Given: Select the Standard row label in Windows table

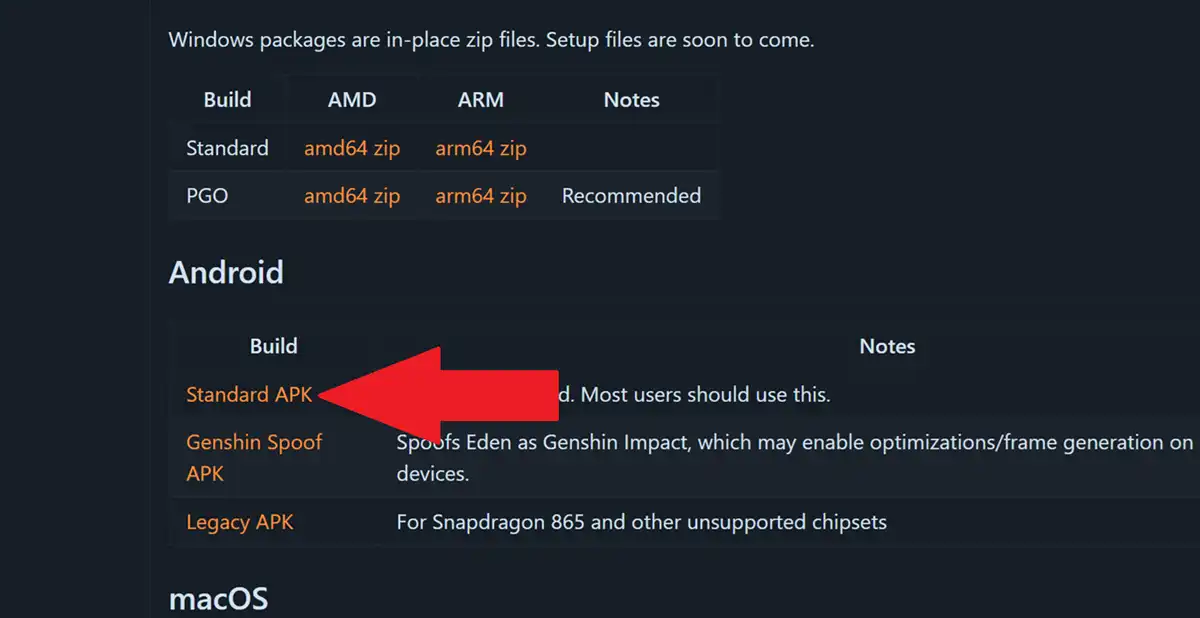Looking at the screenshot, I should [227, 147].
